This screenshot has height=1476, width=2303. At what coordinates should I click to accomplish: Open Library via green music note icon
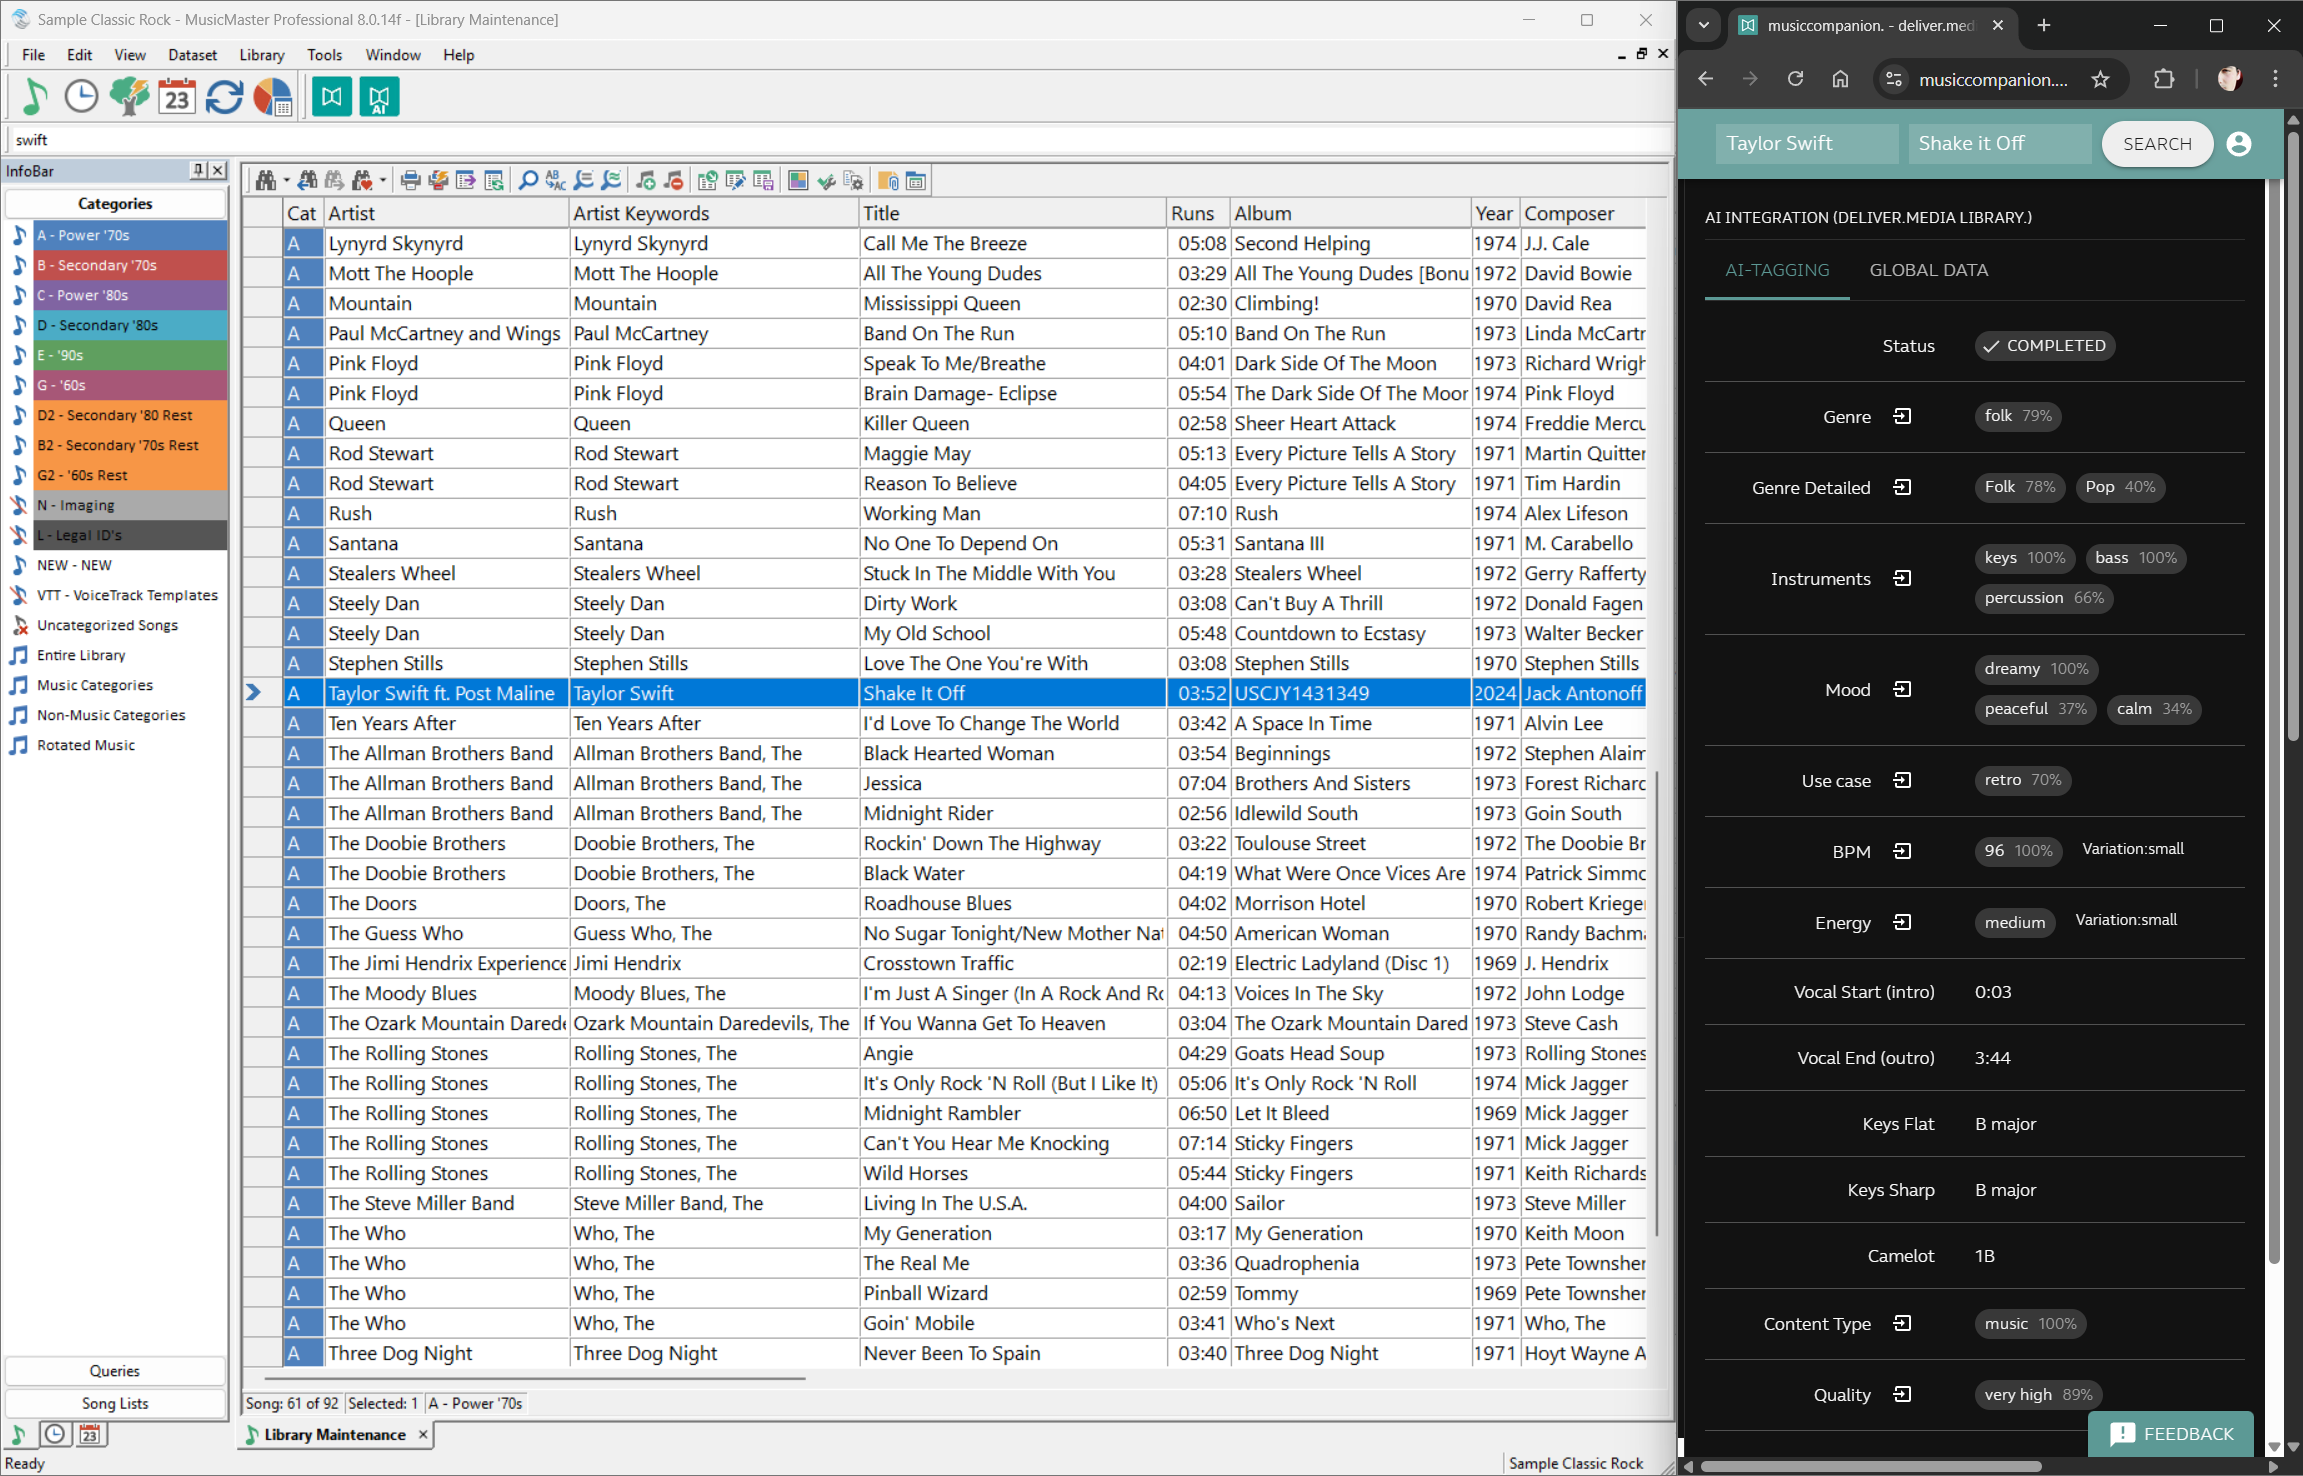click(34, 97)
